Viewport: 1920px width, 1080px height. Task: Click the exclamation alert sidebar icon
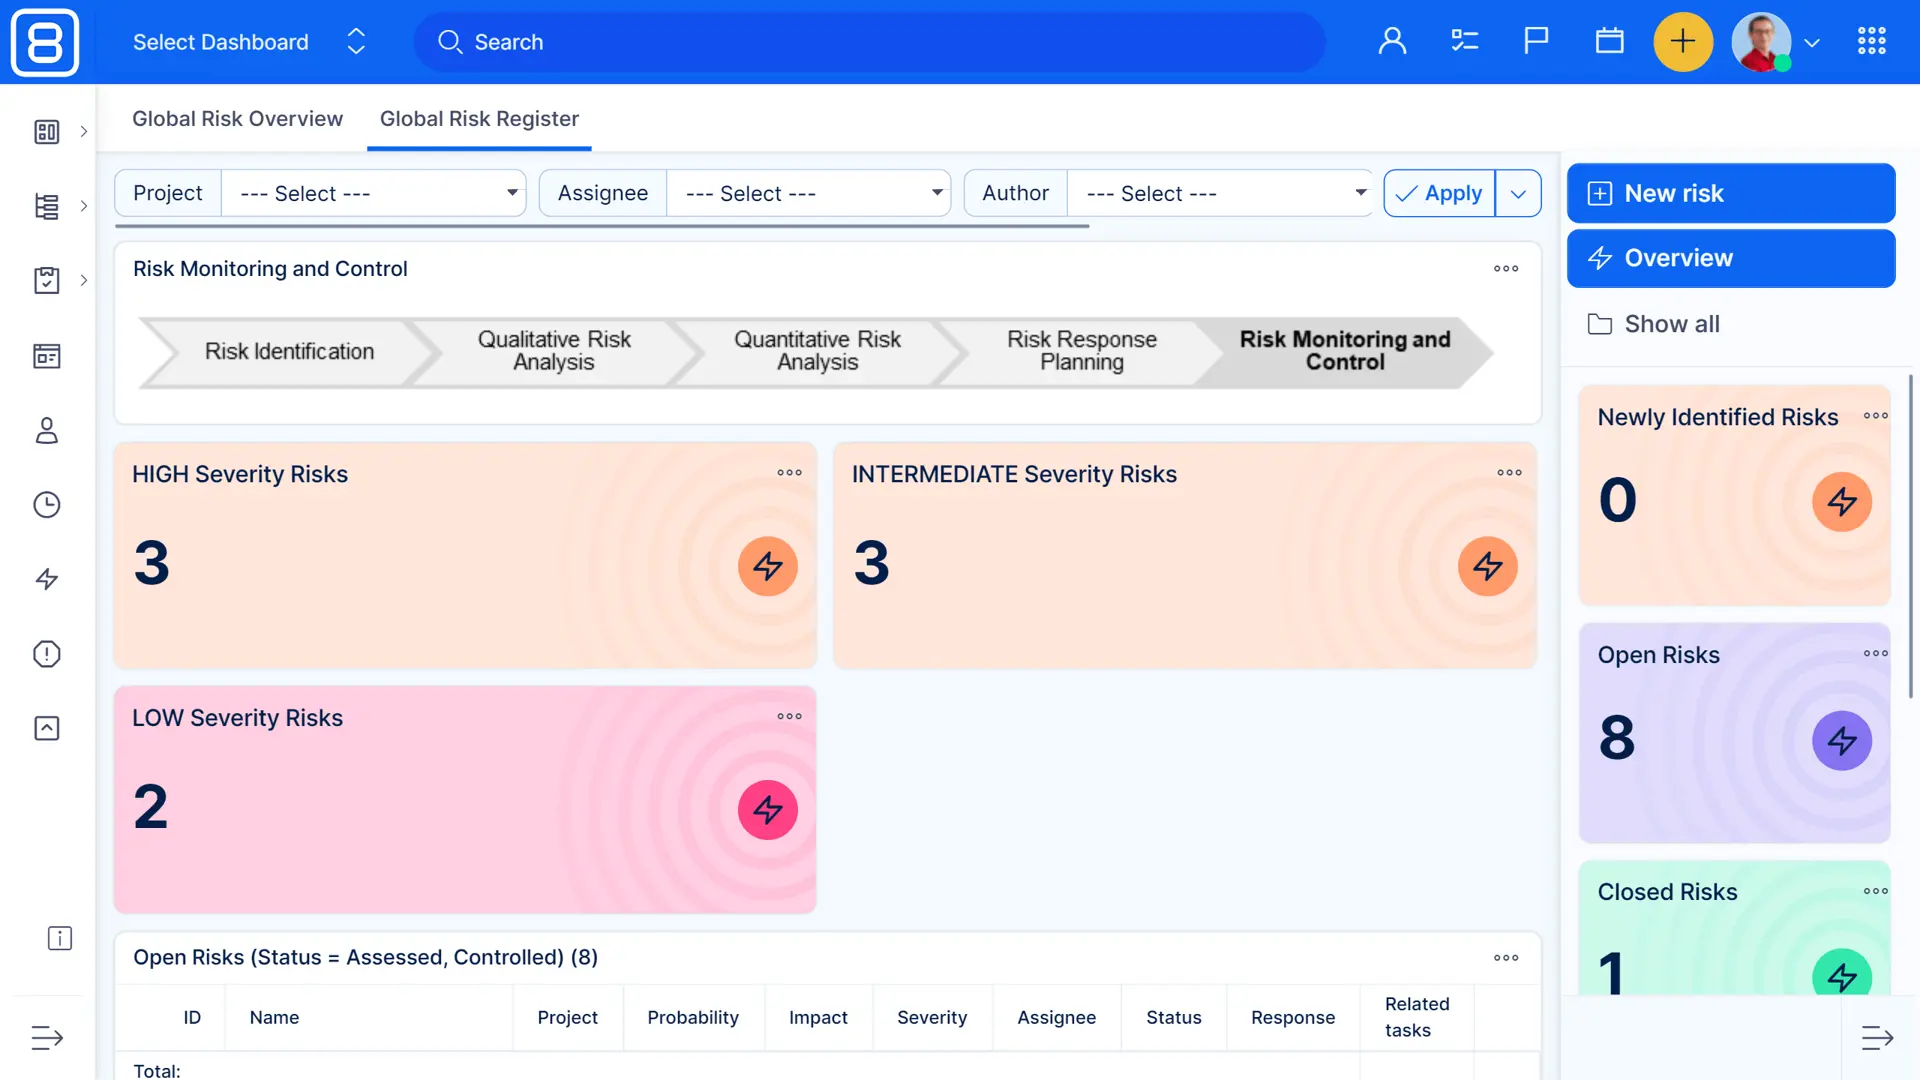46,654
